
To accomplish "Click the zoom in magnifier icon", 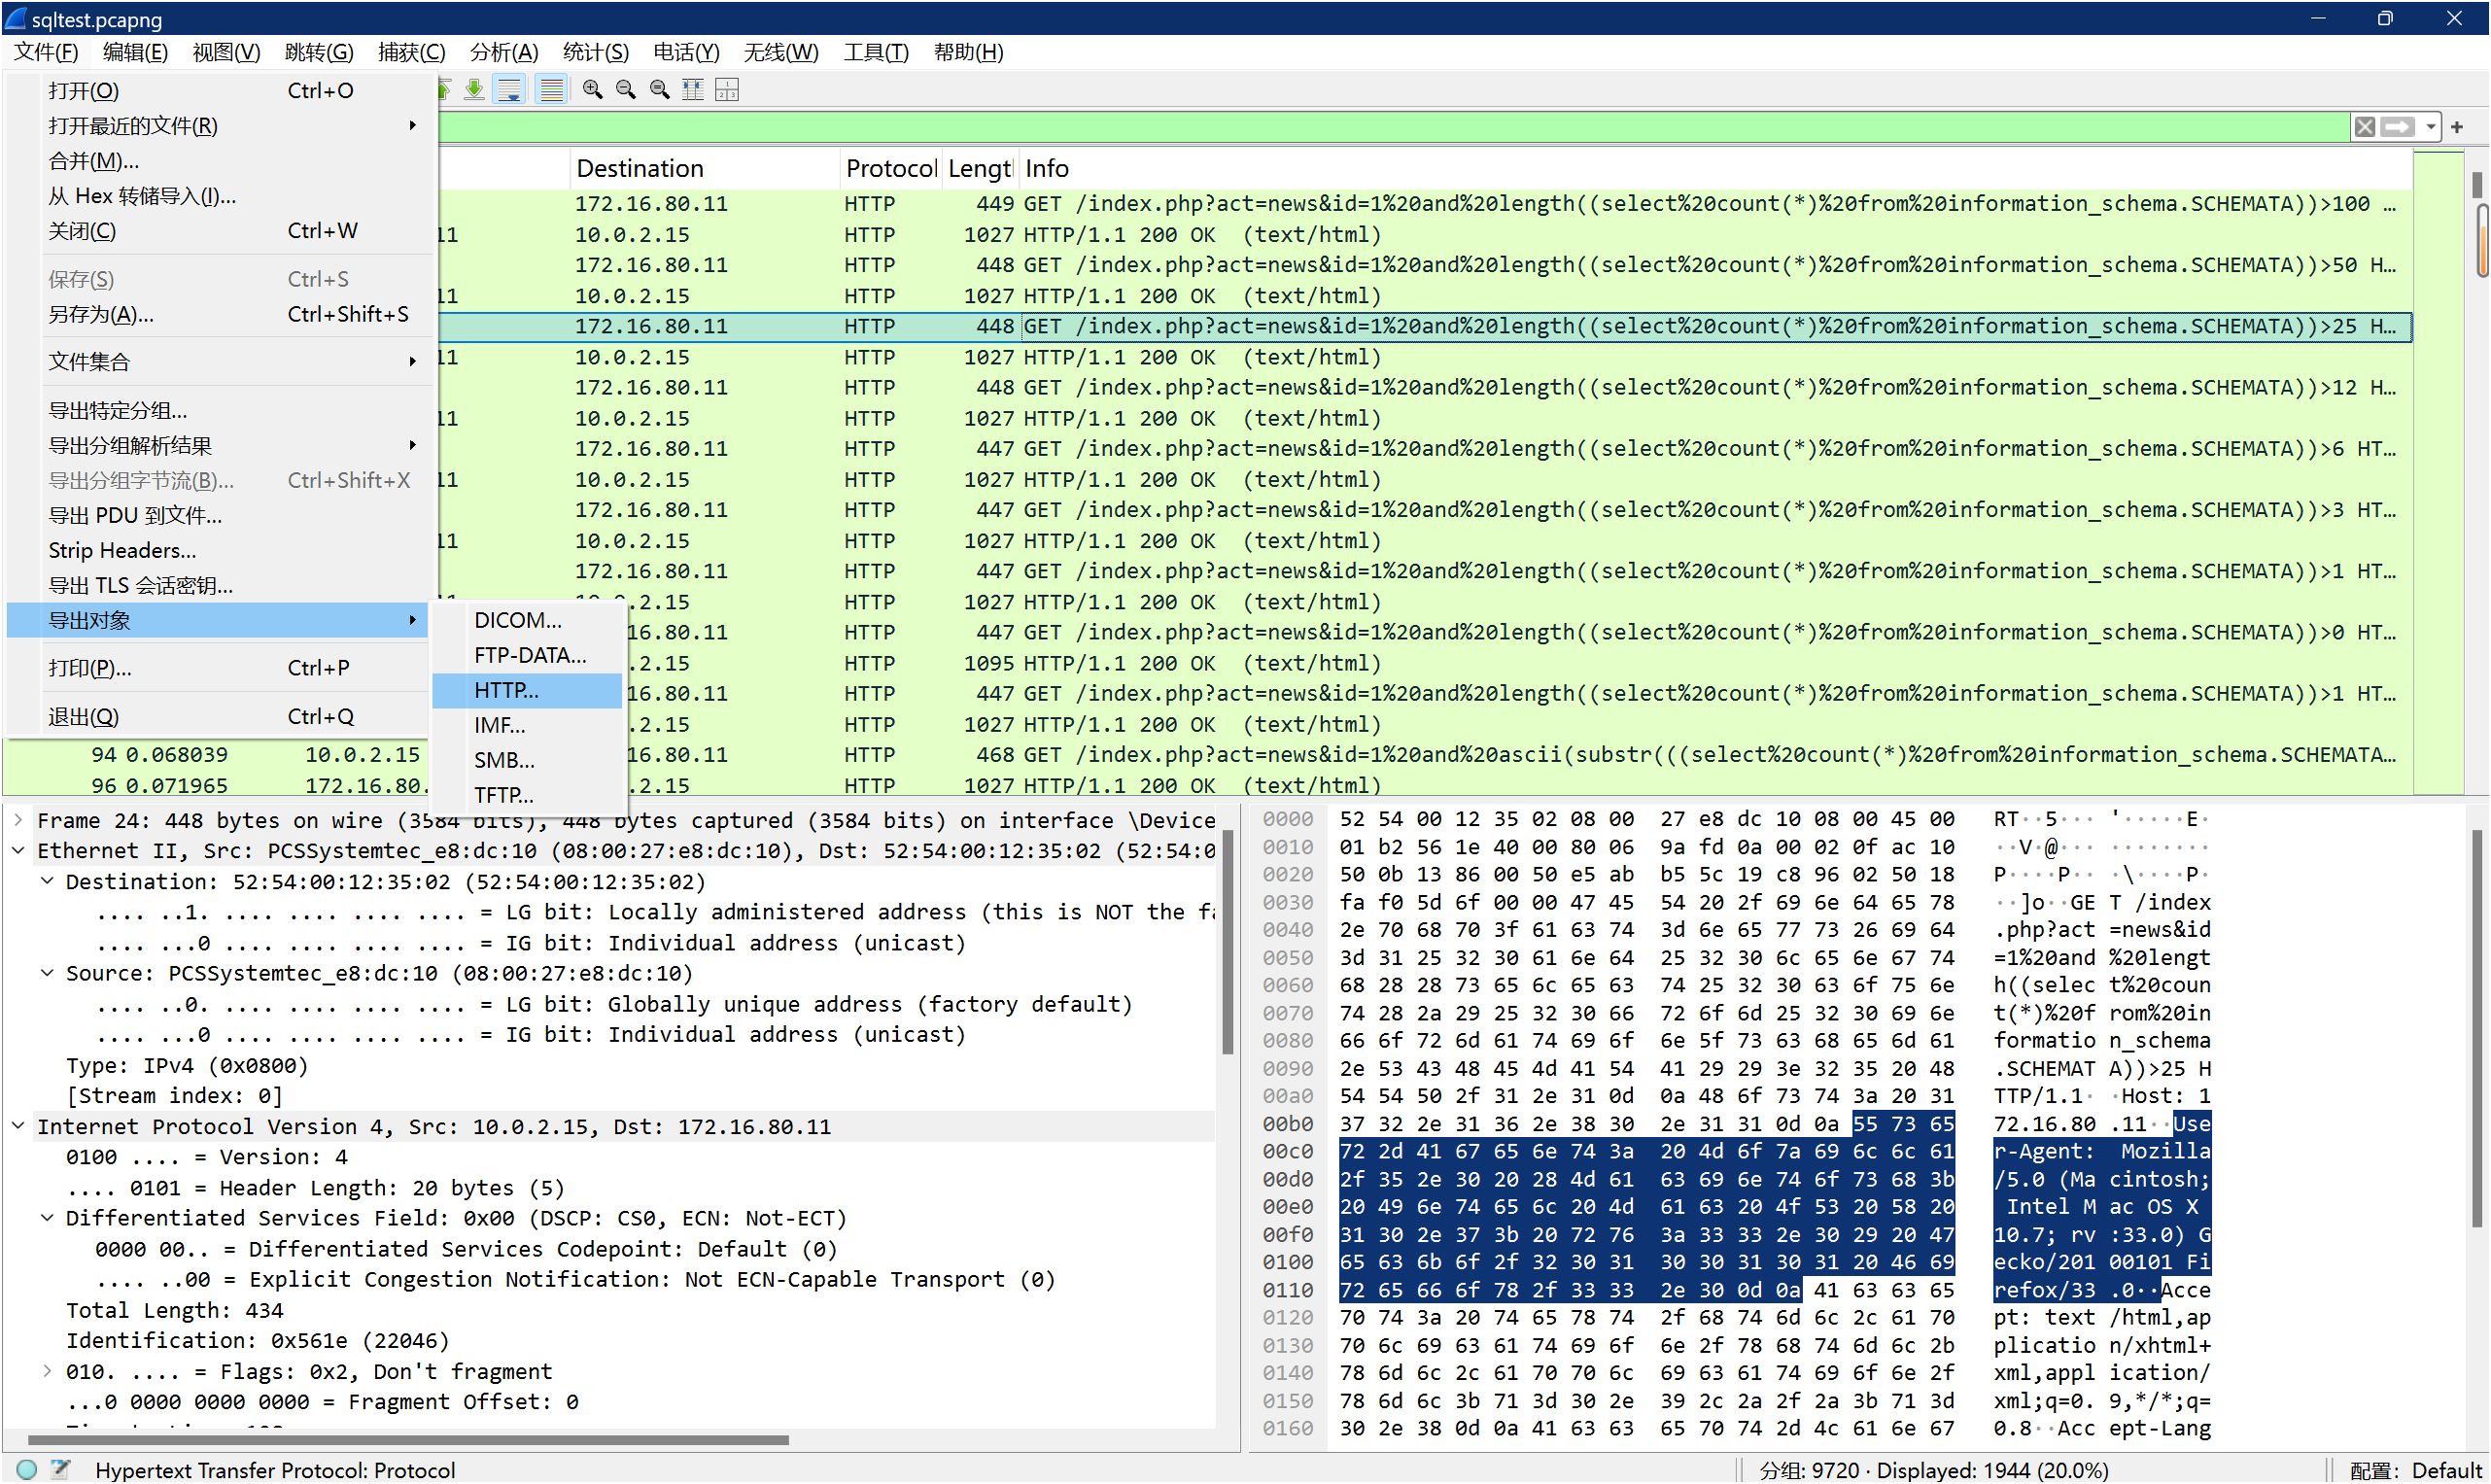I will coord(592,90).
